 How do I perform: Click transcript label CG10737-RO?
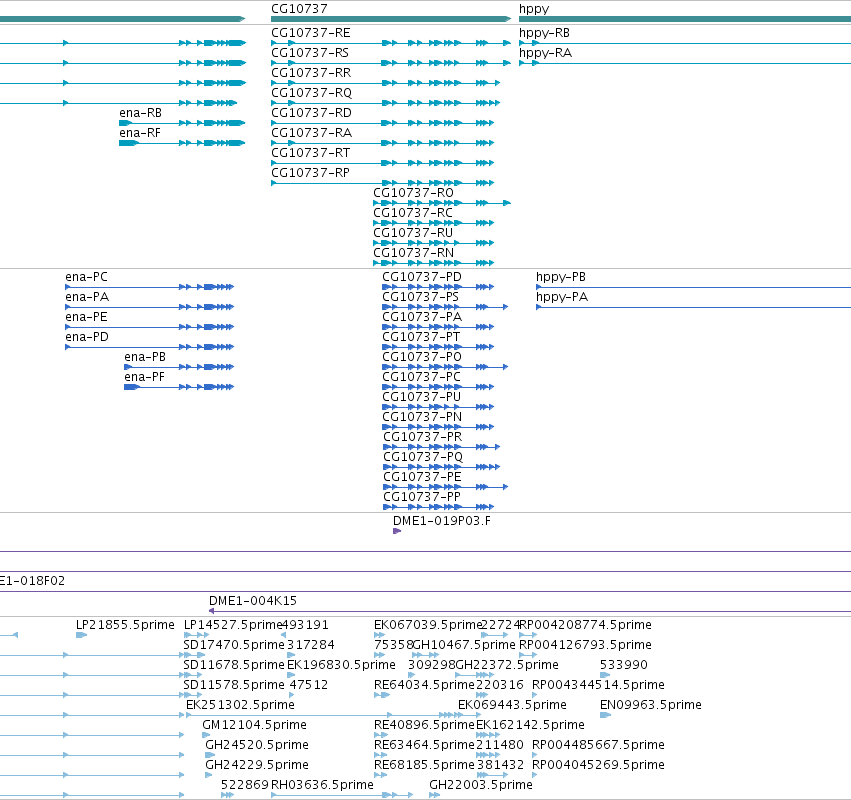click(x=413, y=193)
